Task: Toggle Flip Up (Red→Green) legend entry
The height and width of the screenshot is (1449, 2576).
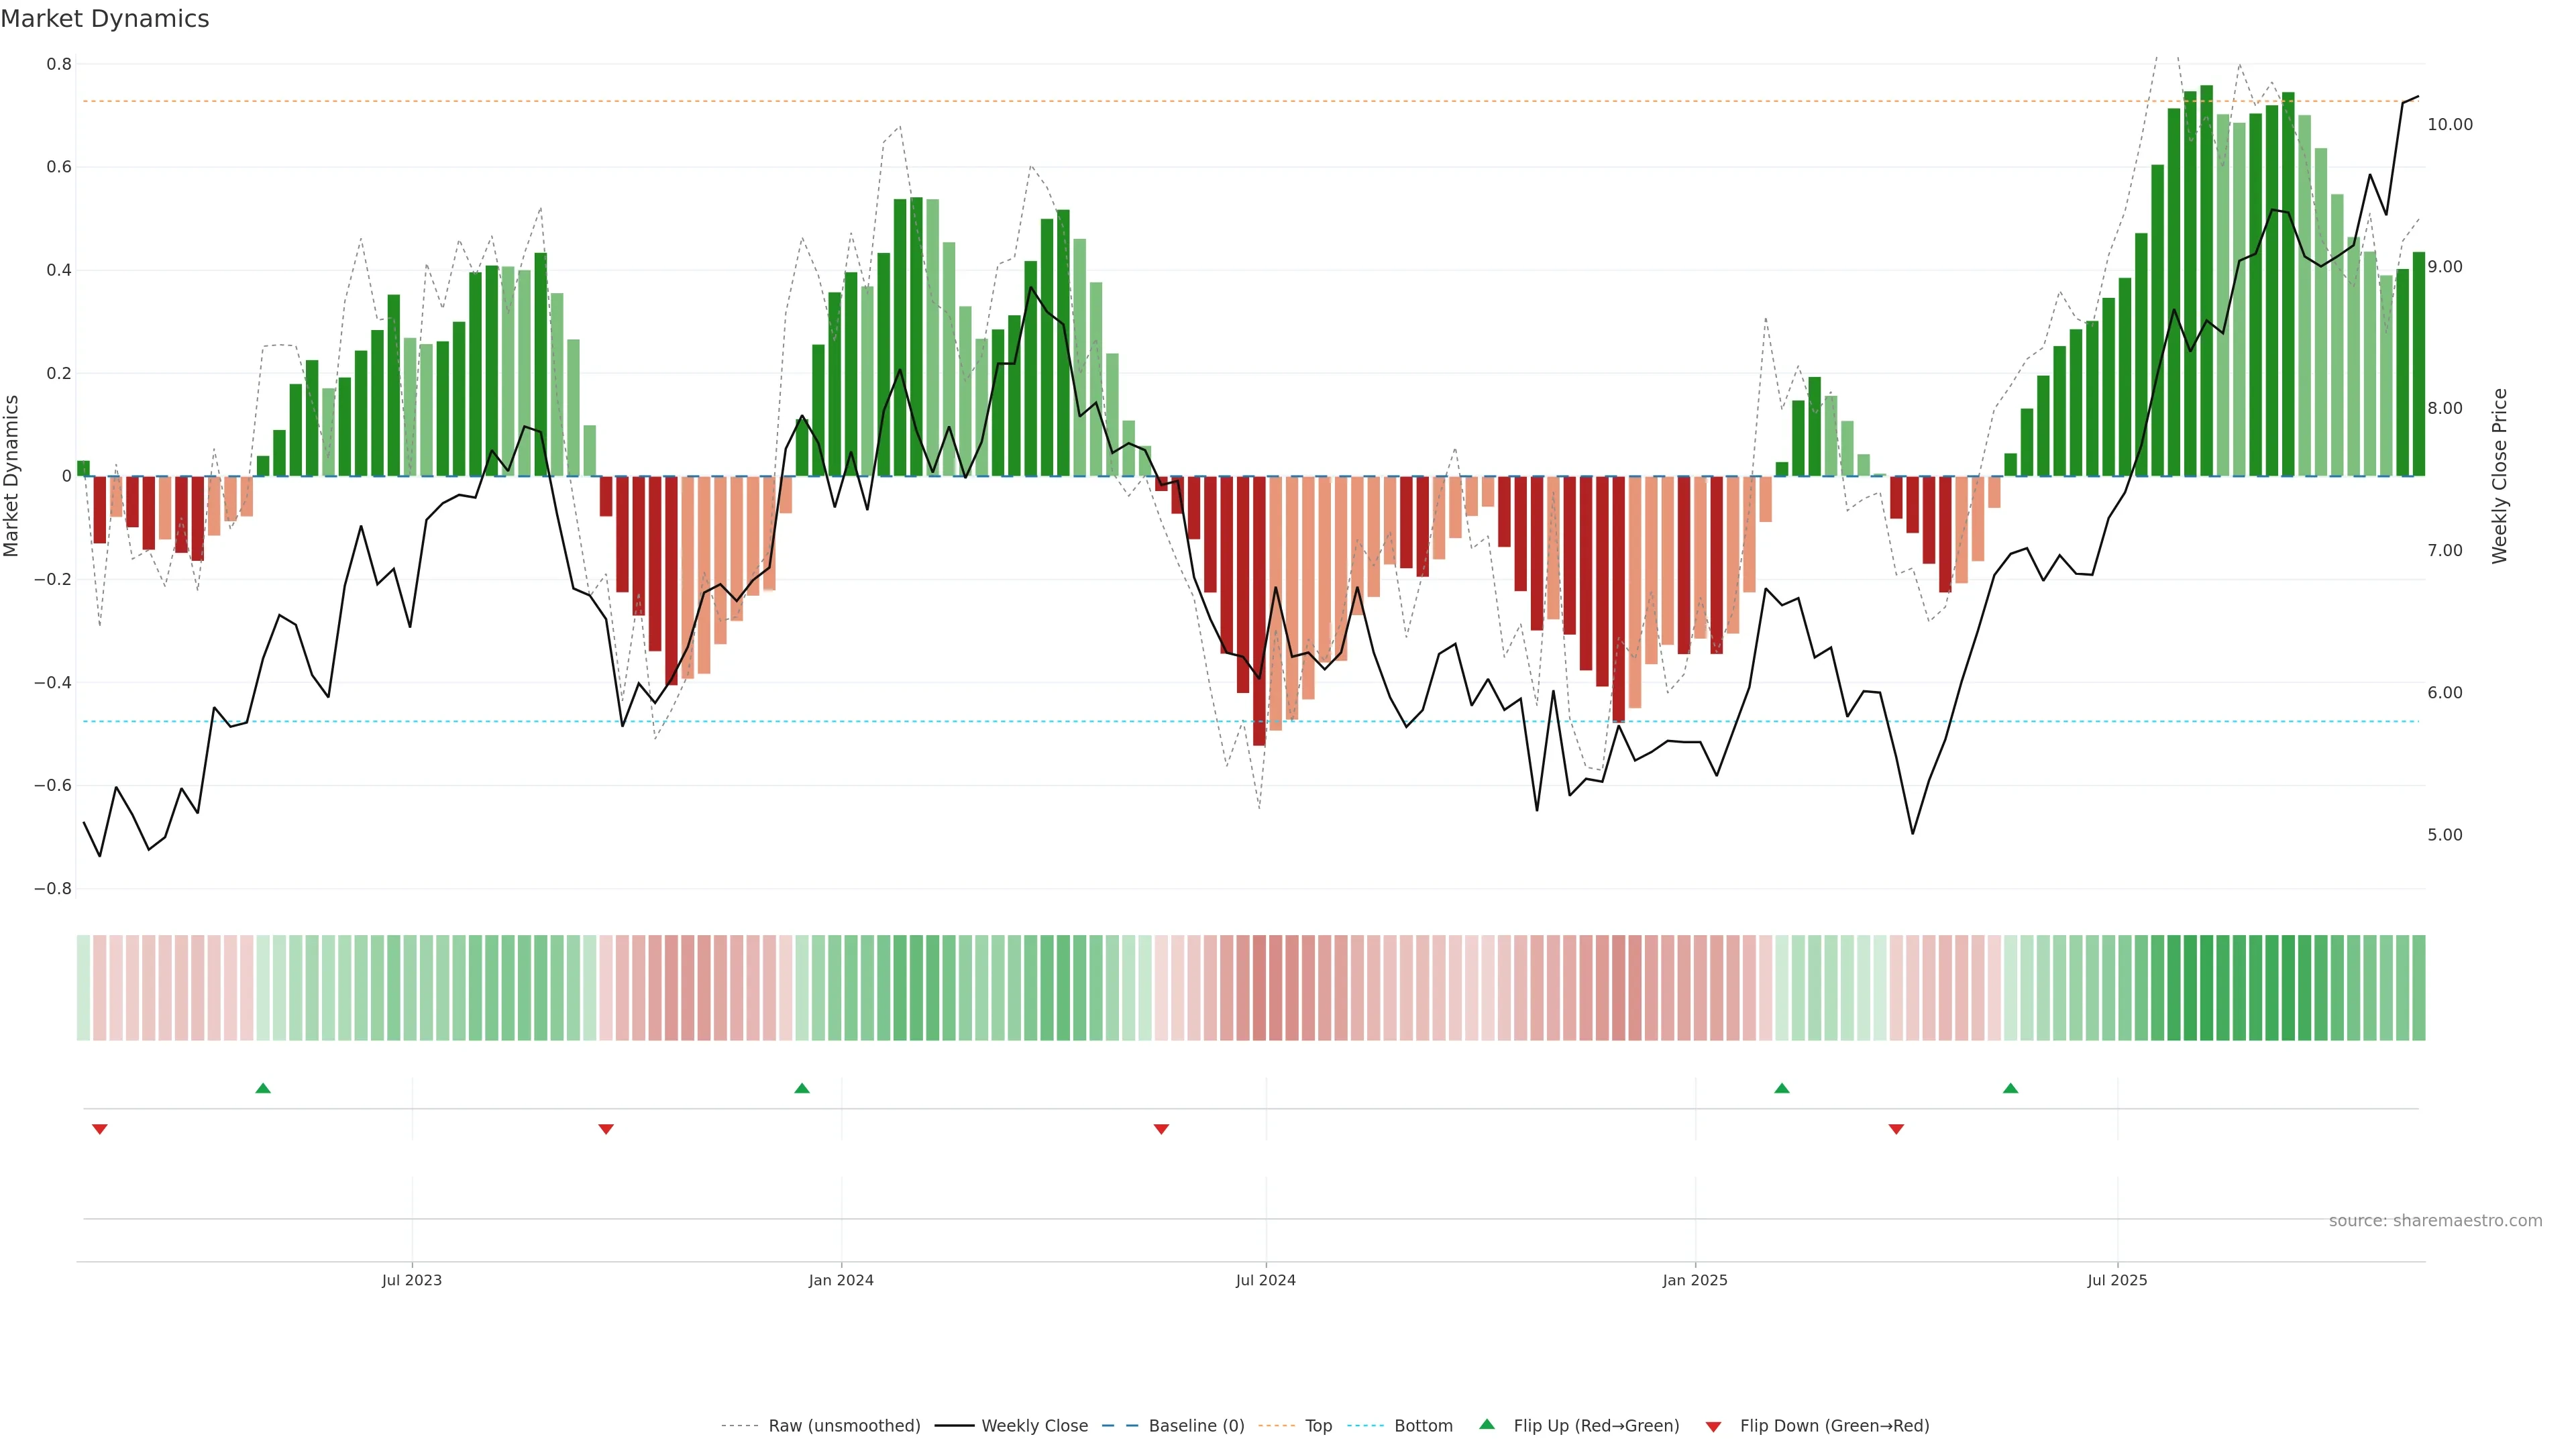Action: tap(1596, 1426)
